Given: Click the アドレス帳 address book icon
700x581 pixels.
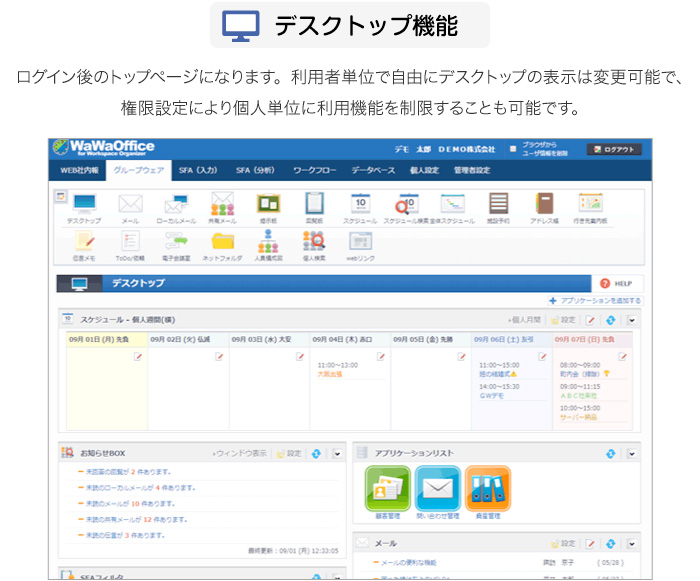Looking at the screenshot, I should [543, 207].
